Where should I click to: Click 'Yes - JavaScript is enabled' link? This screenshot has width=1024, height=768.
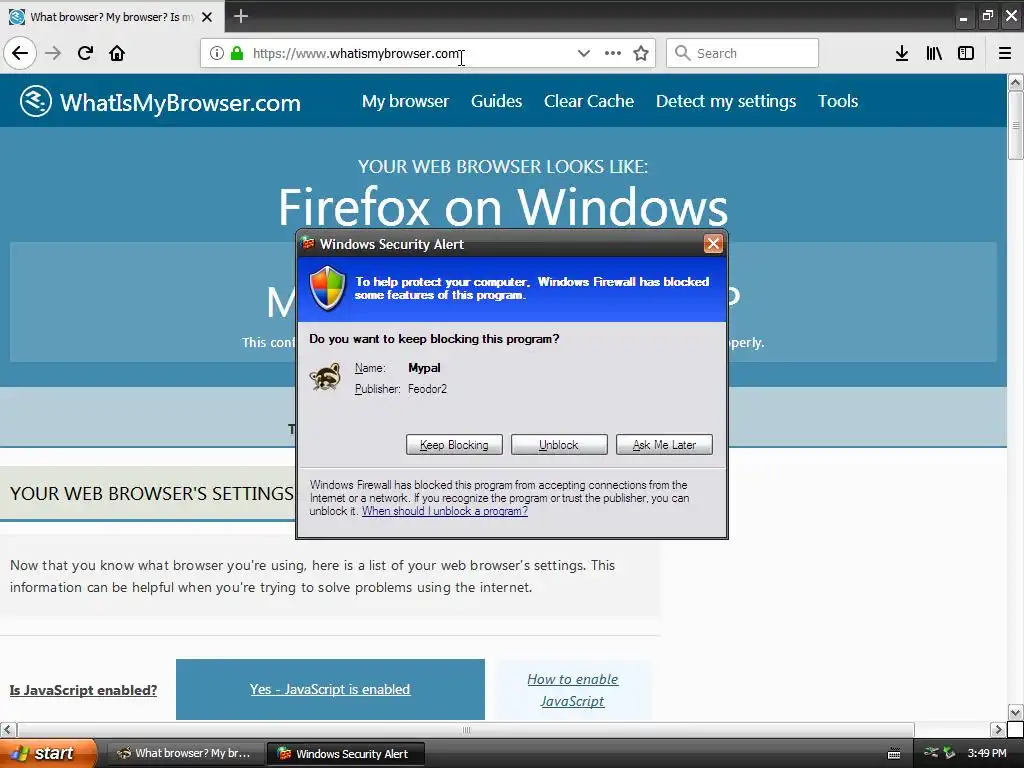click(330, 690)
